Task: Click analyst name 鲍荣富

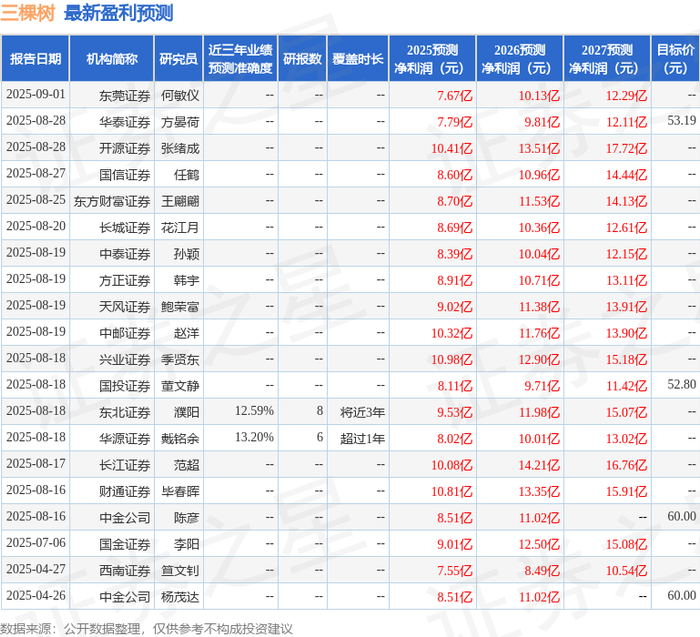Action: click(x=180, y=307)
